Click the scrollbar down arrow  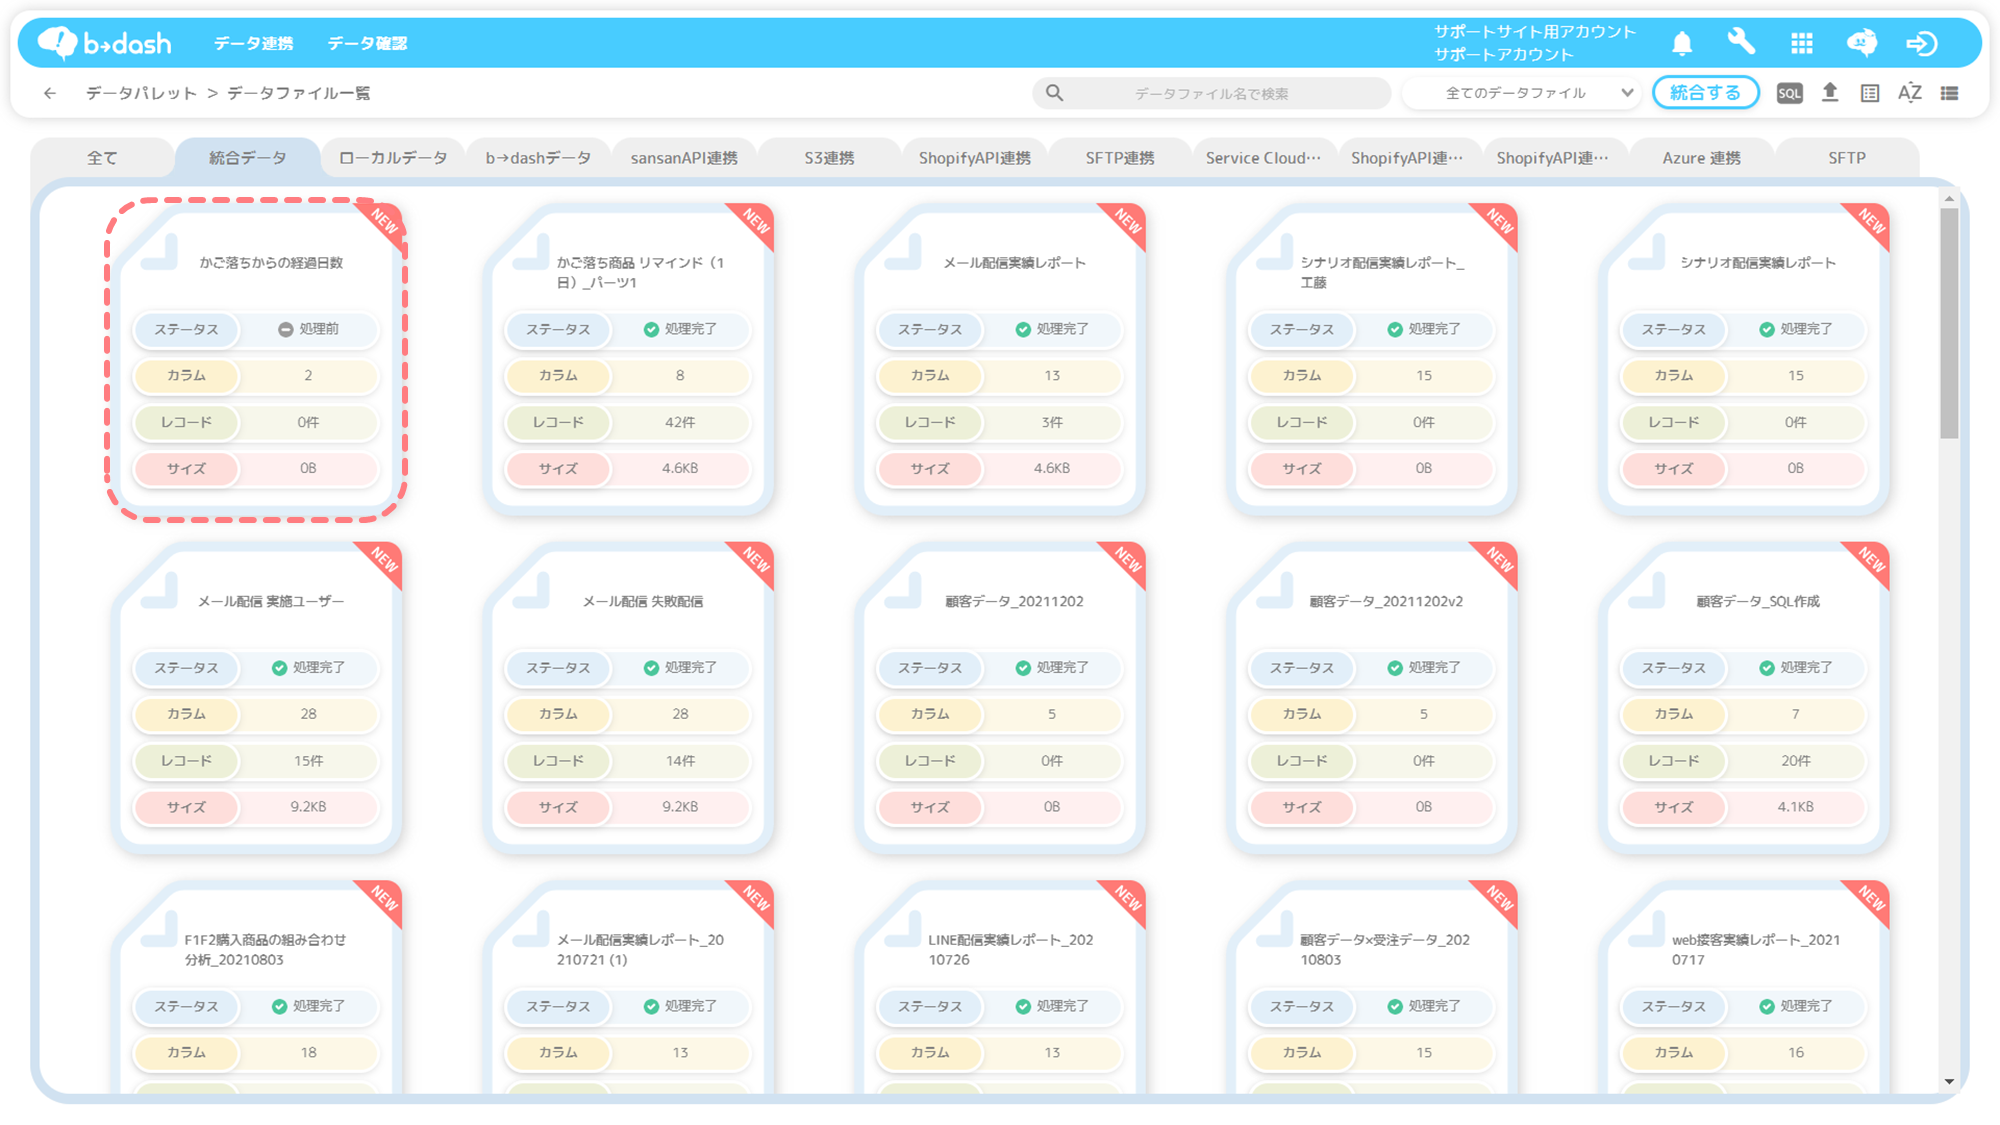pos(1949,1081)
